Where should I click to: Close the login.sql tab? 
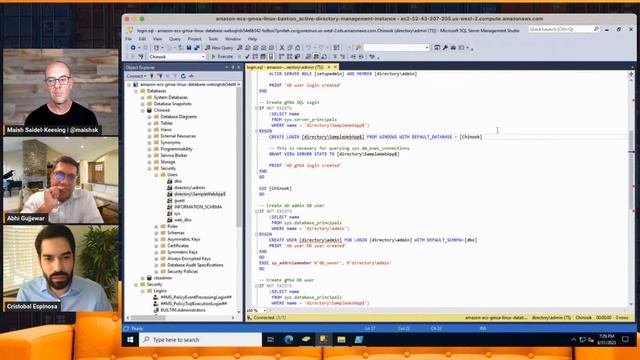336,67
